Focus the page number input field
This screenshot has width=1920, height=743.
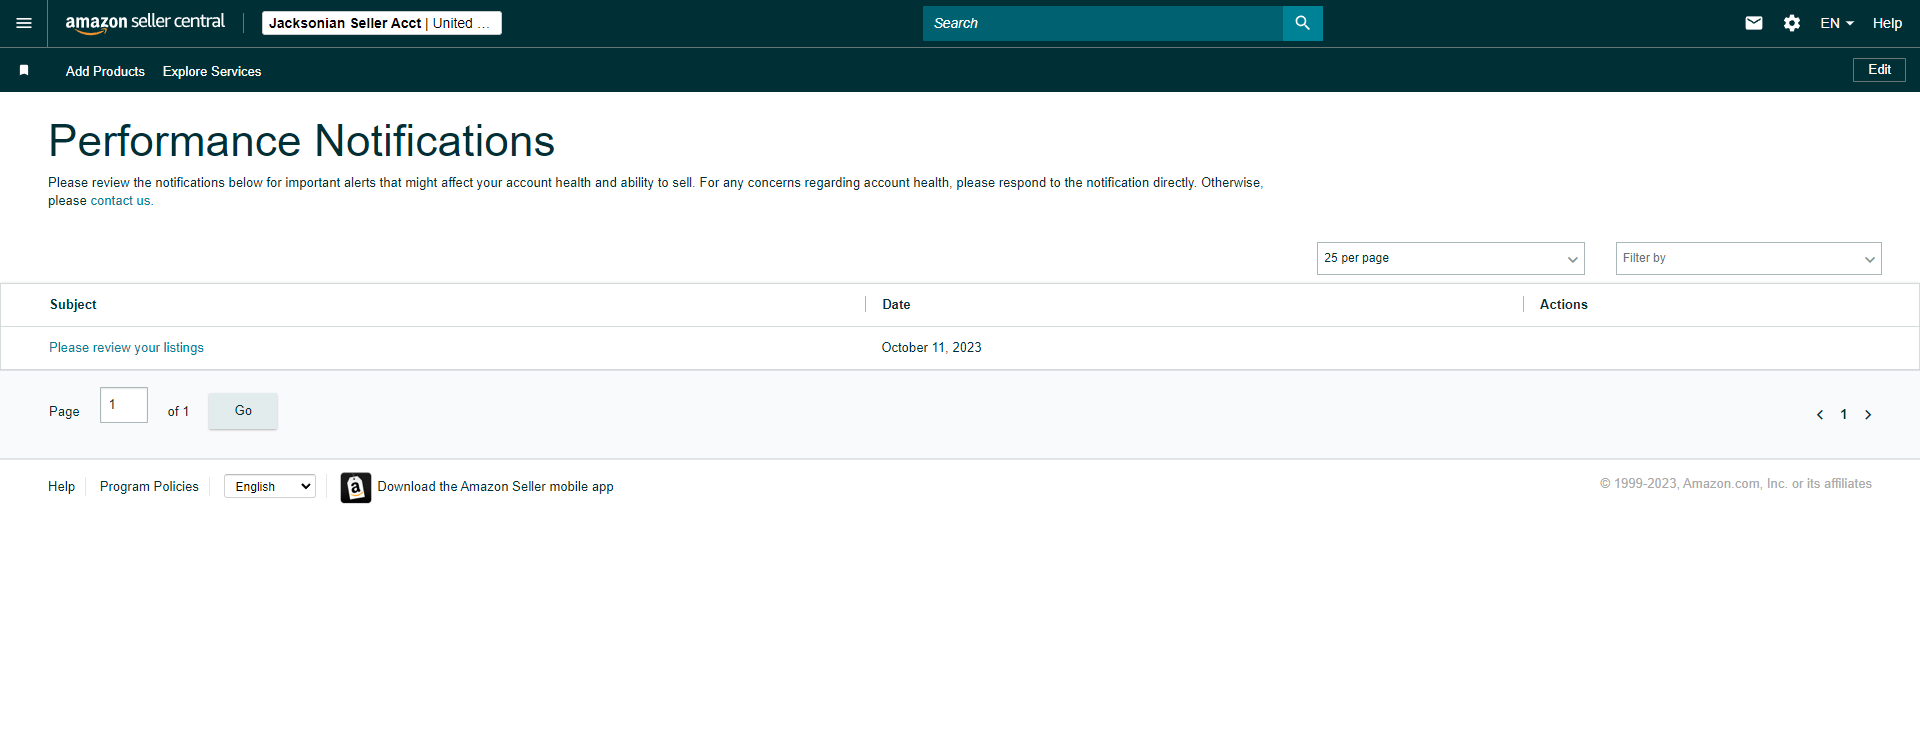point(124,405)
